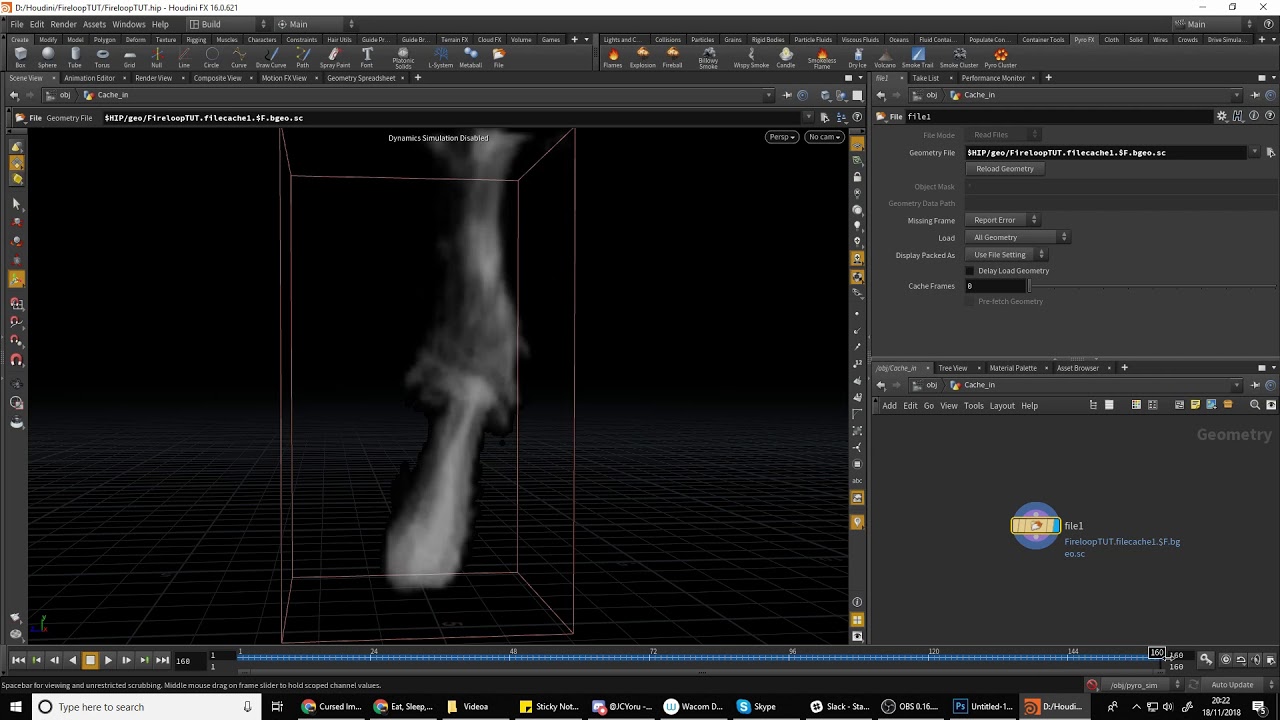1280x720 pixels.
Task: Adjust the Cache Frames slider
Action: 1150,286
